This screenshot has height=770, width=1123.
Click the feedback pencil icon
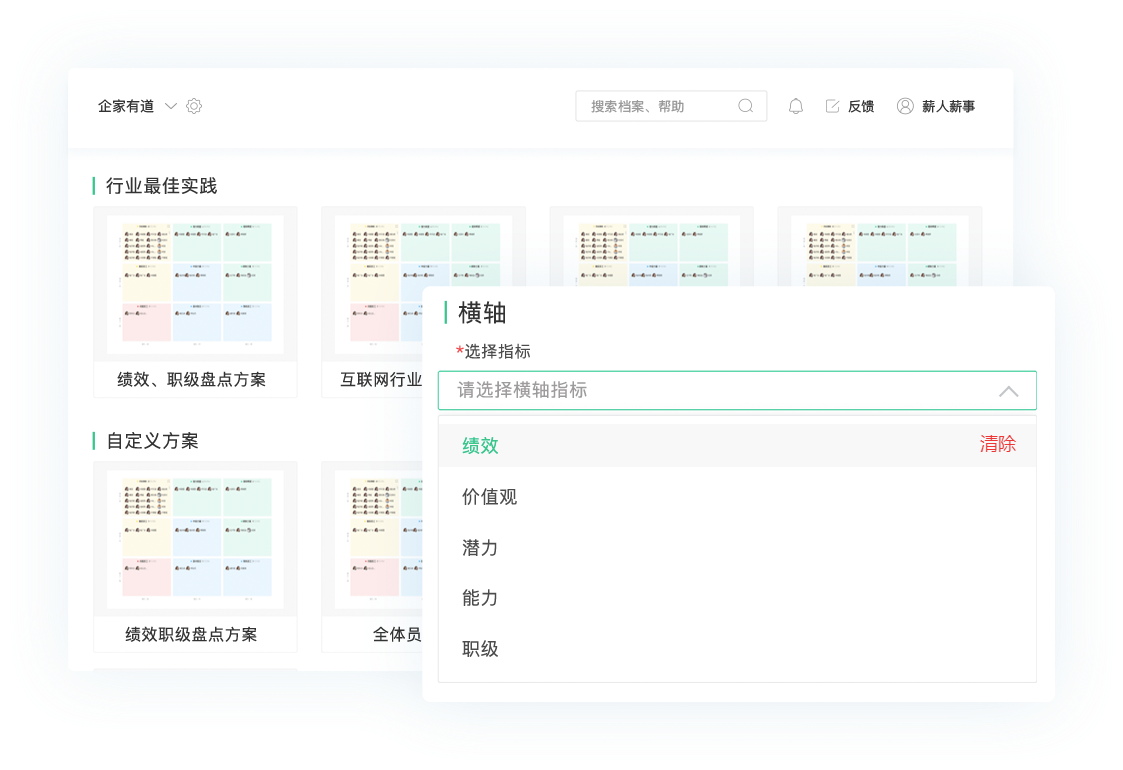[x=832, y=106]
